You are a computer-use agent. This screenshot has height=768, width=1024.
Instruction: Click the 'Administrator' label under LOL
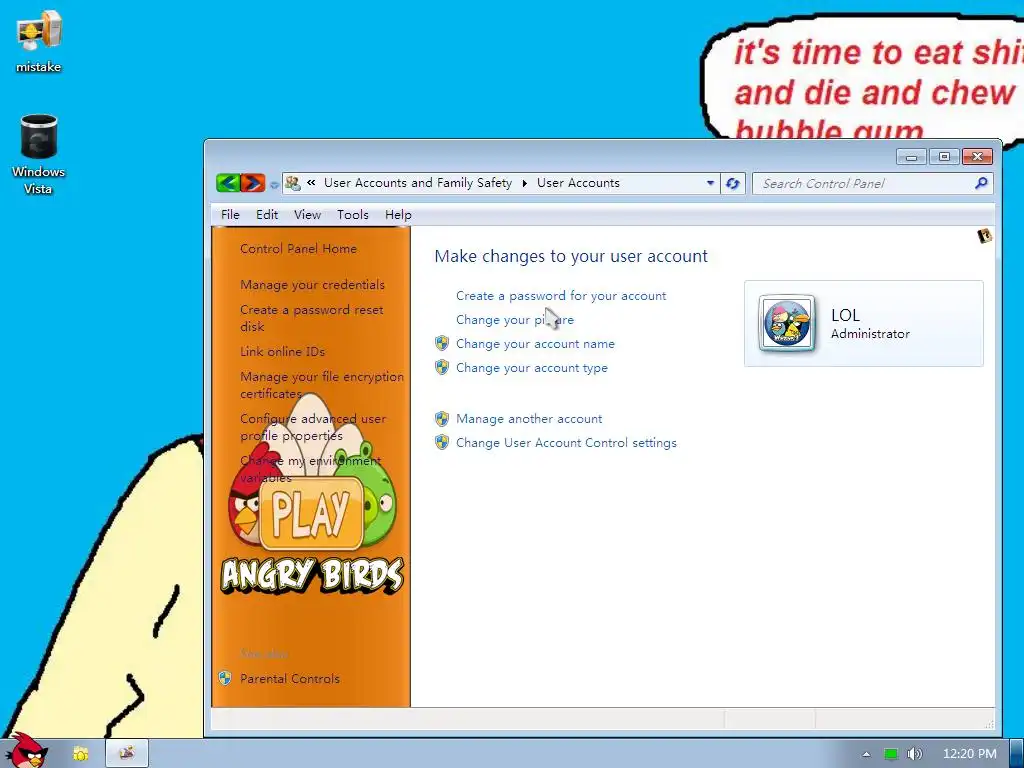pos(870,334)
